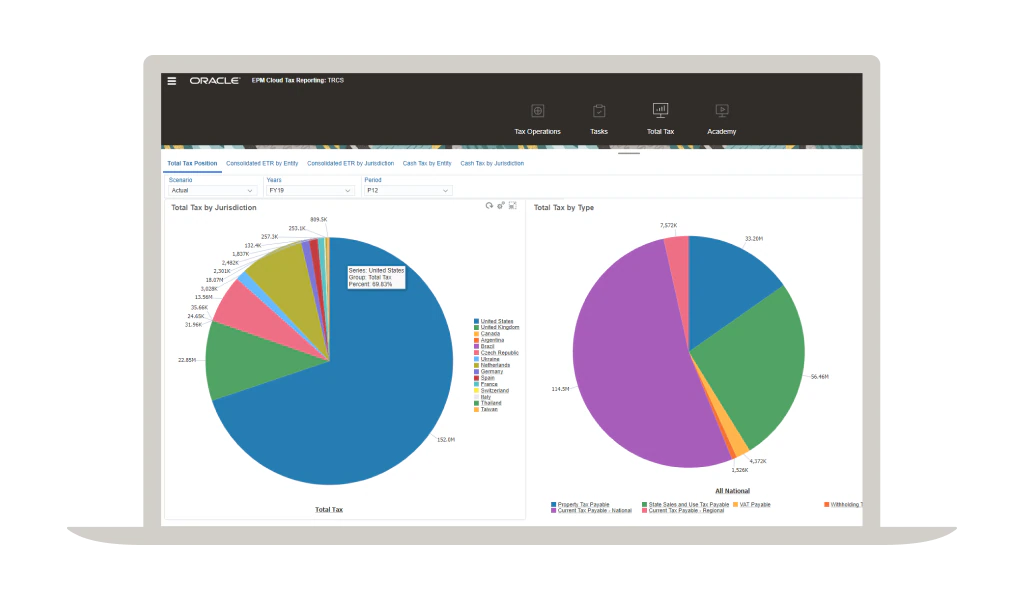The height and width of the screenshot is (600, 1024).
Task: Open the Total Tax dashboard icon
Action: [660, 110]
